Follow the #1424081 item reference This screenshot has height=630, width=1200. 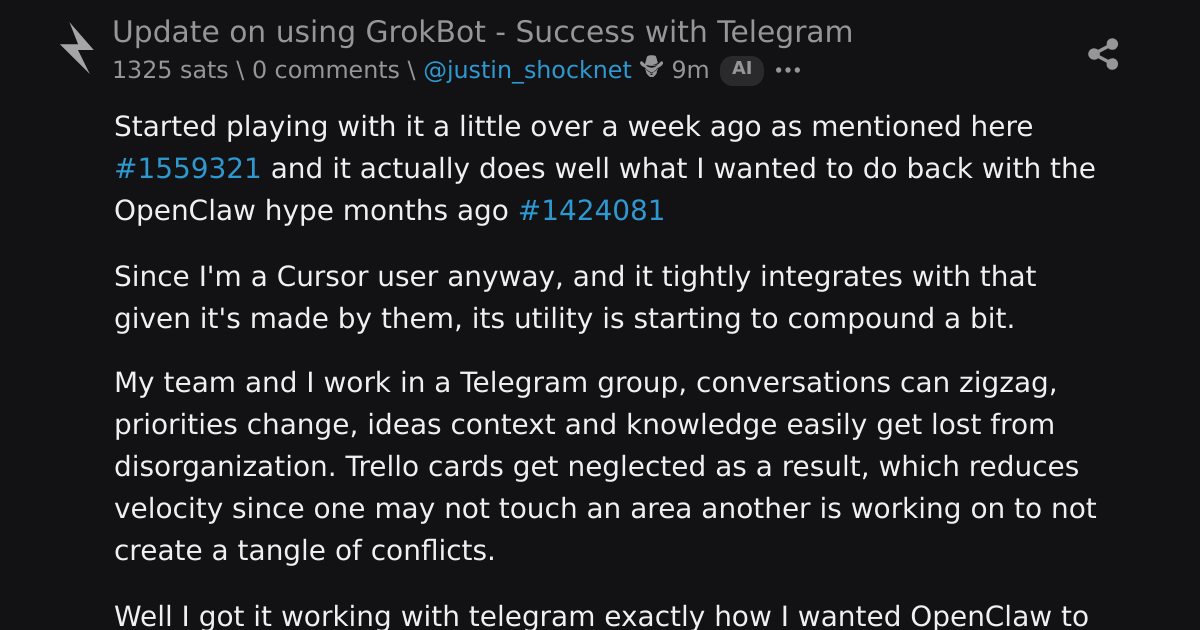(591, 211)
